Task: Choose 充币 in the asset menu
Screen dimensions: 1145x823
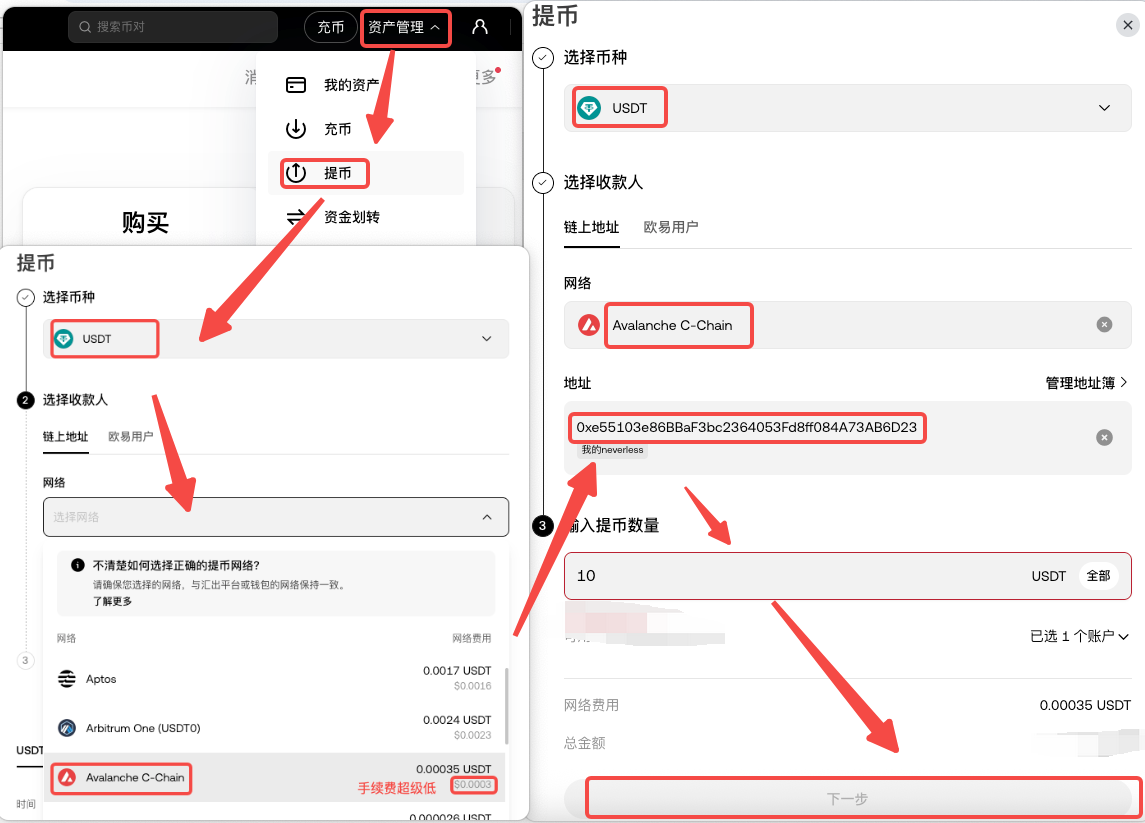Action: click(337, 129)
